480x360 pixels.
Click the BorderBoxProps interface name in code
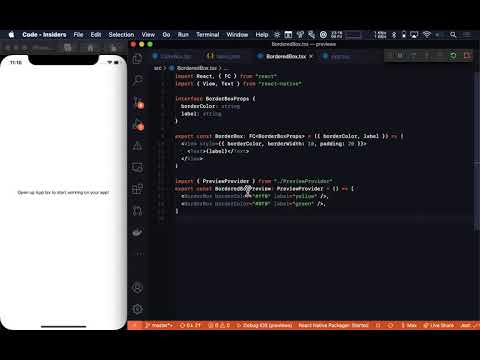(x=227, y=99)
